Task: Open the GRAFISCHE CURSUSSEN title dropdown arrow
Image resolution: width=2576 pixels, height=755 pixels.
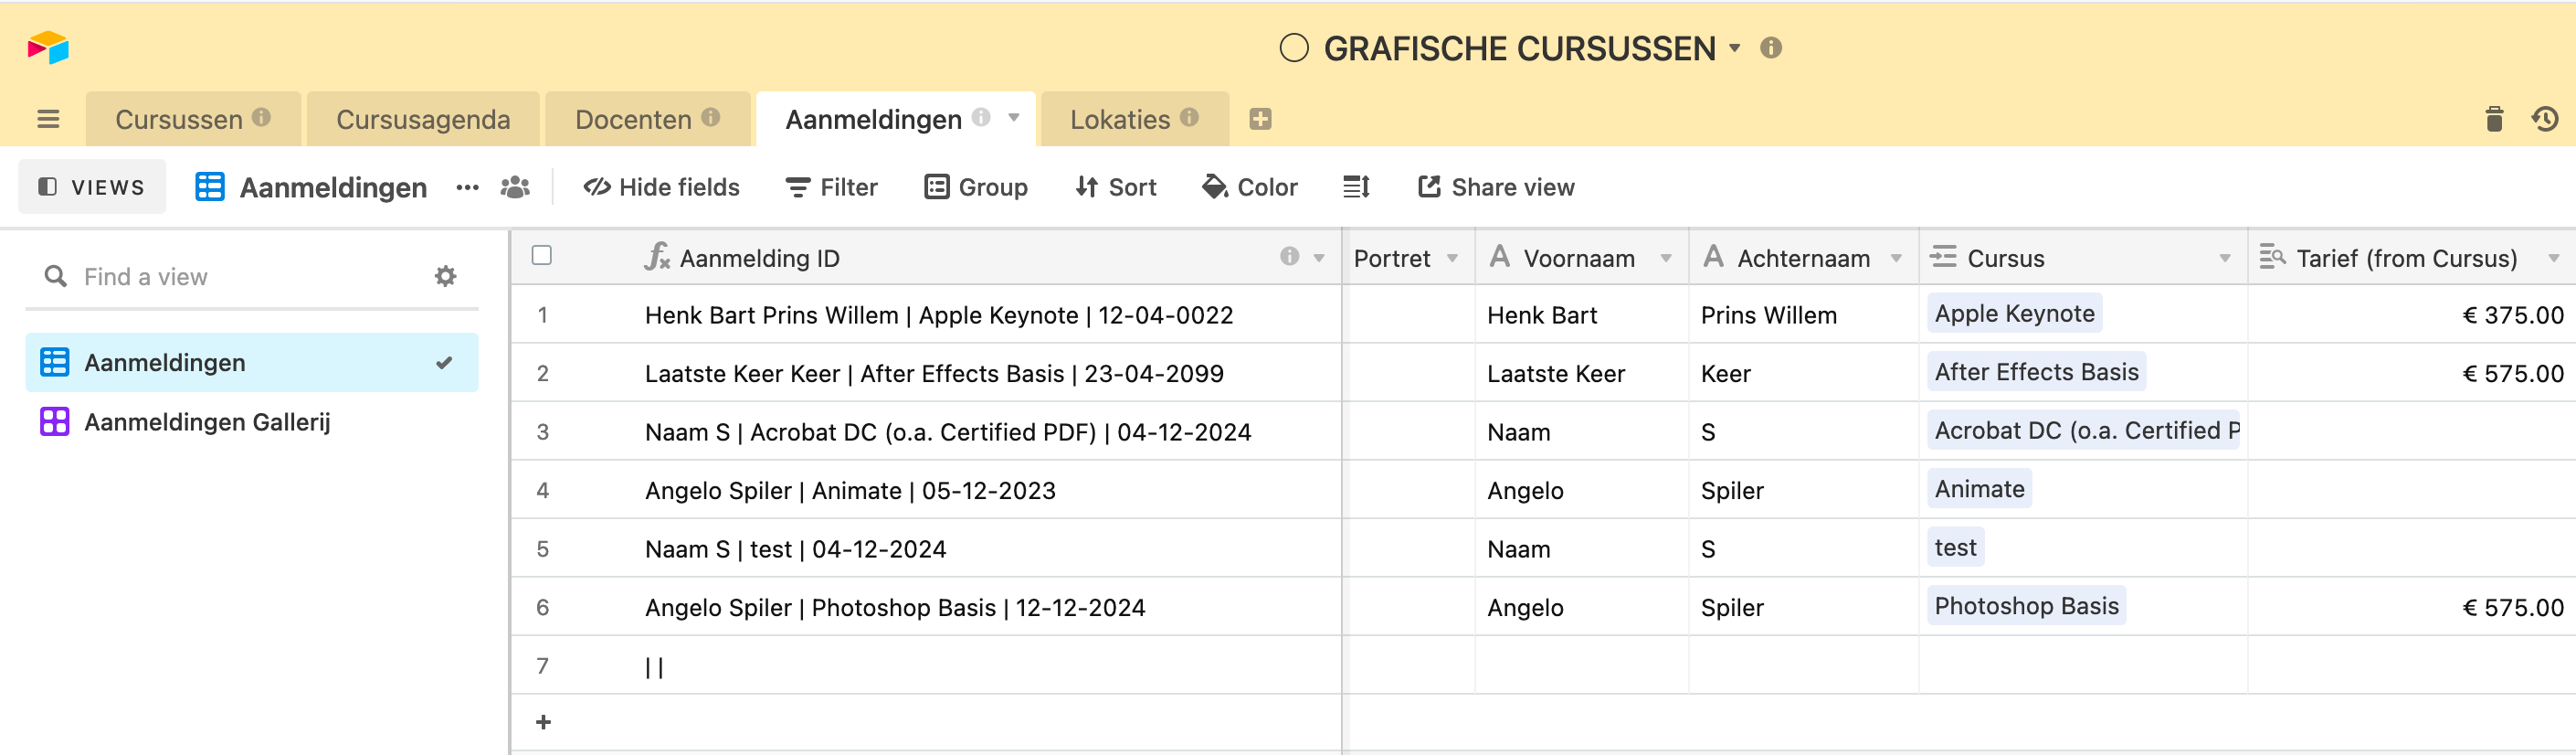Action: click(x=1735, y=48)
